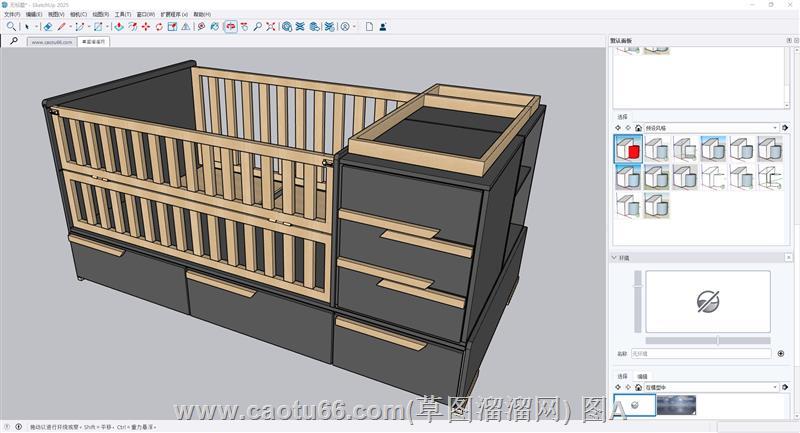Navigate forward in styles browser
Image resolution: width=800 pixels, height=433 pixels.
click(x=628, y=128)
